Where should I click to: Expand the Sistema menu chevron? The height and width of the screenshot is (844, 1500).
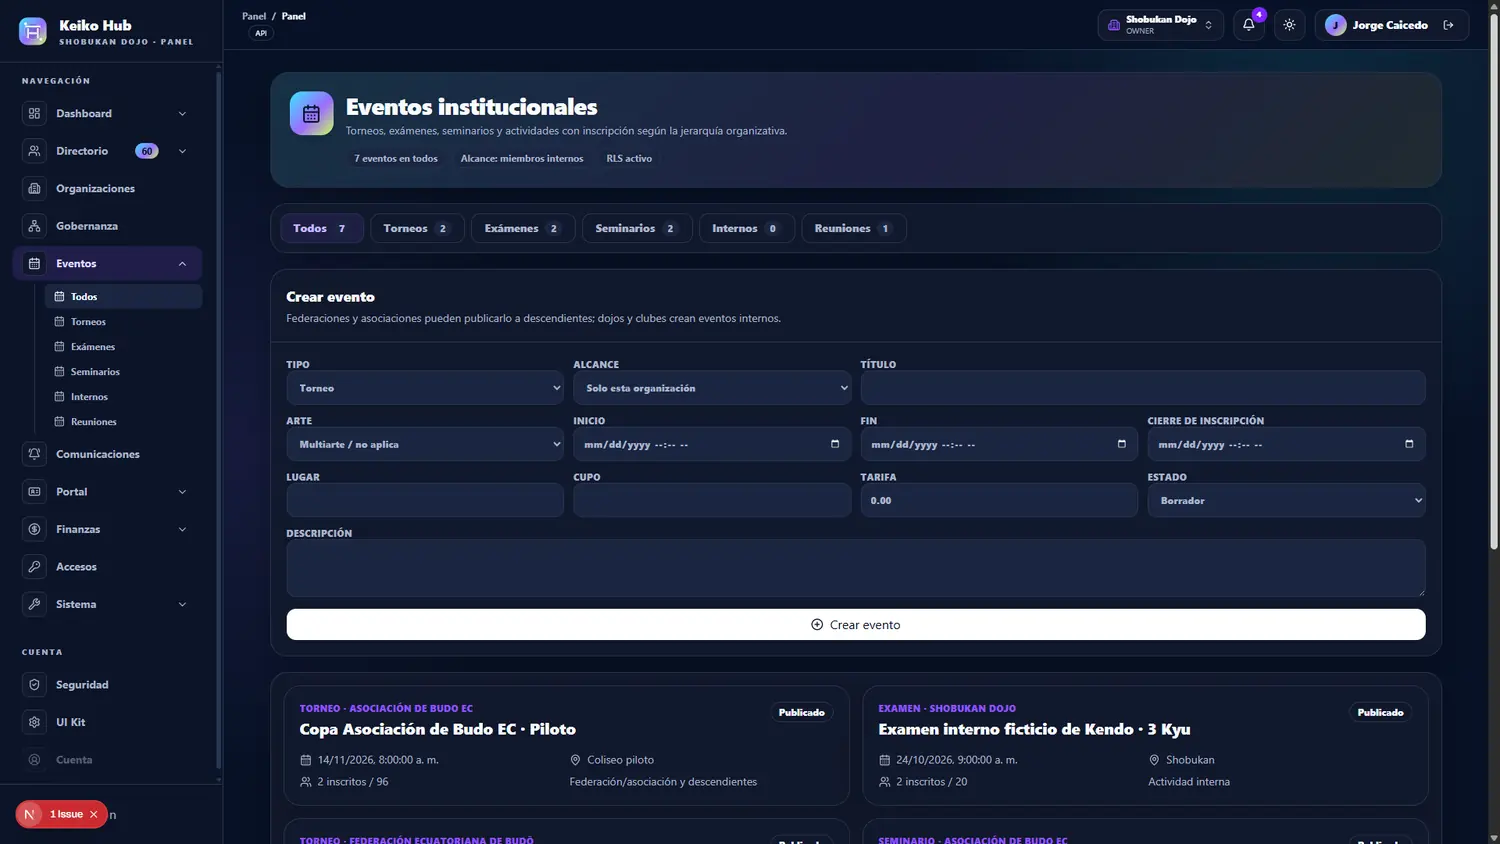tap(182, 604)
